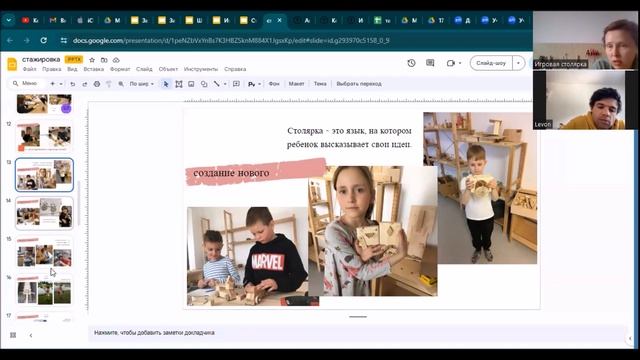Click the Выбрать переход button
The width and height of the screenshot is (640, 360).
point(359,84)
